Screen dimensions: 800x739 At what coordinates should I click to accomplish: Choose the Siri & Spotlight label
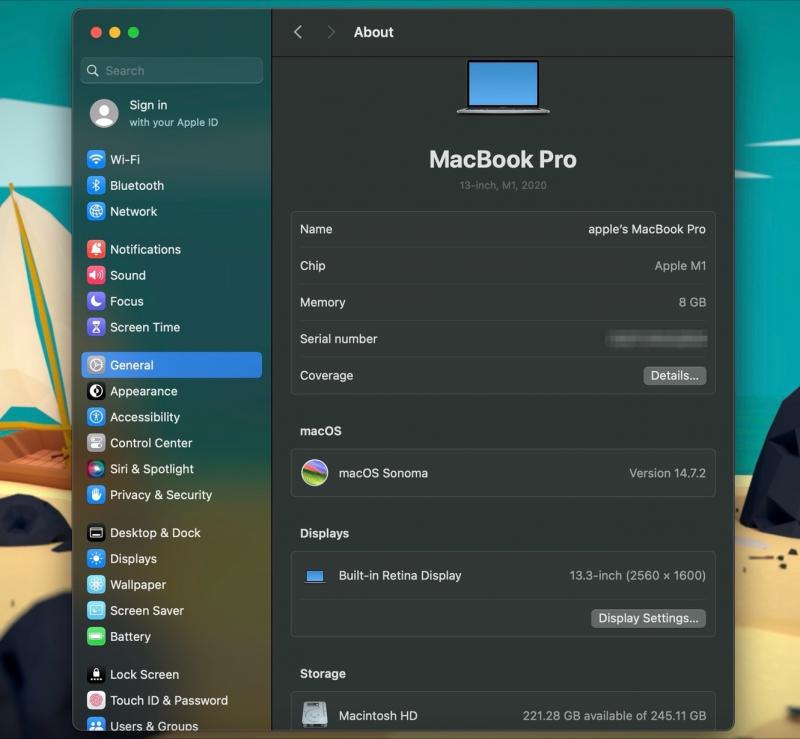click(152, 469)
